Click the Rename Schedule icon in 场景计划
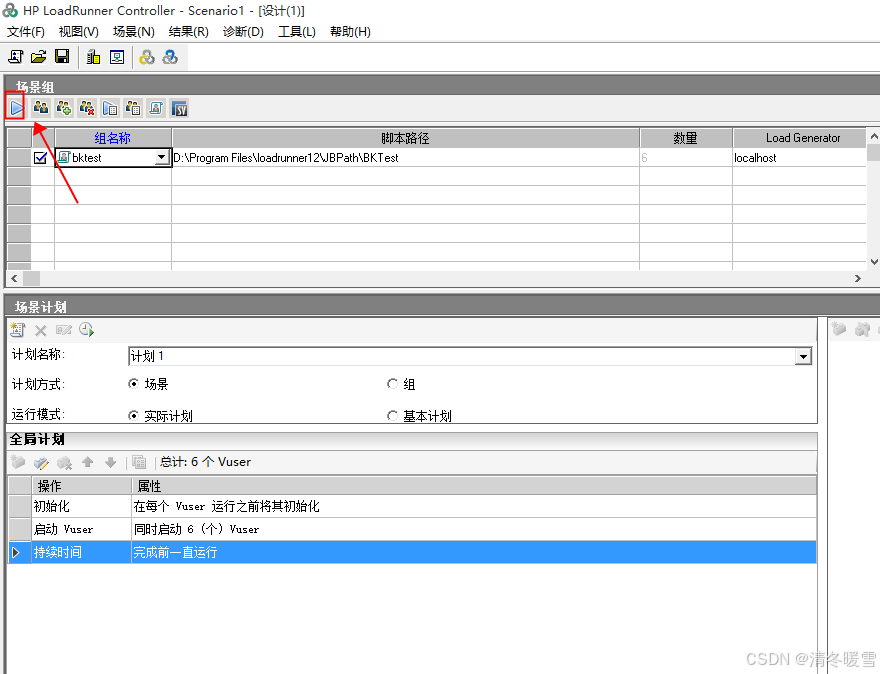880x674 pixels. pos(63,330)
